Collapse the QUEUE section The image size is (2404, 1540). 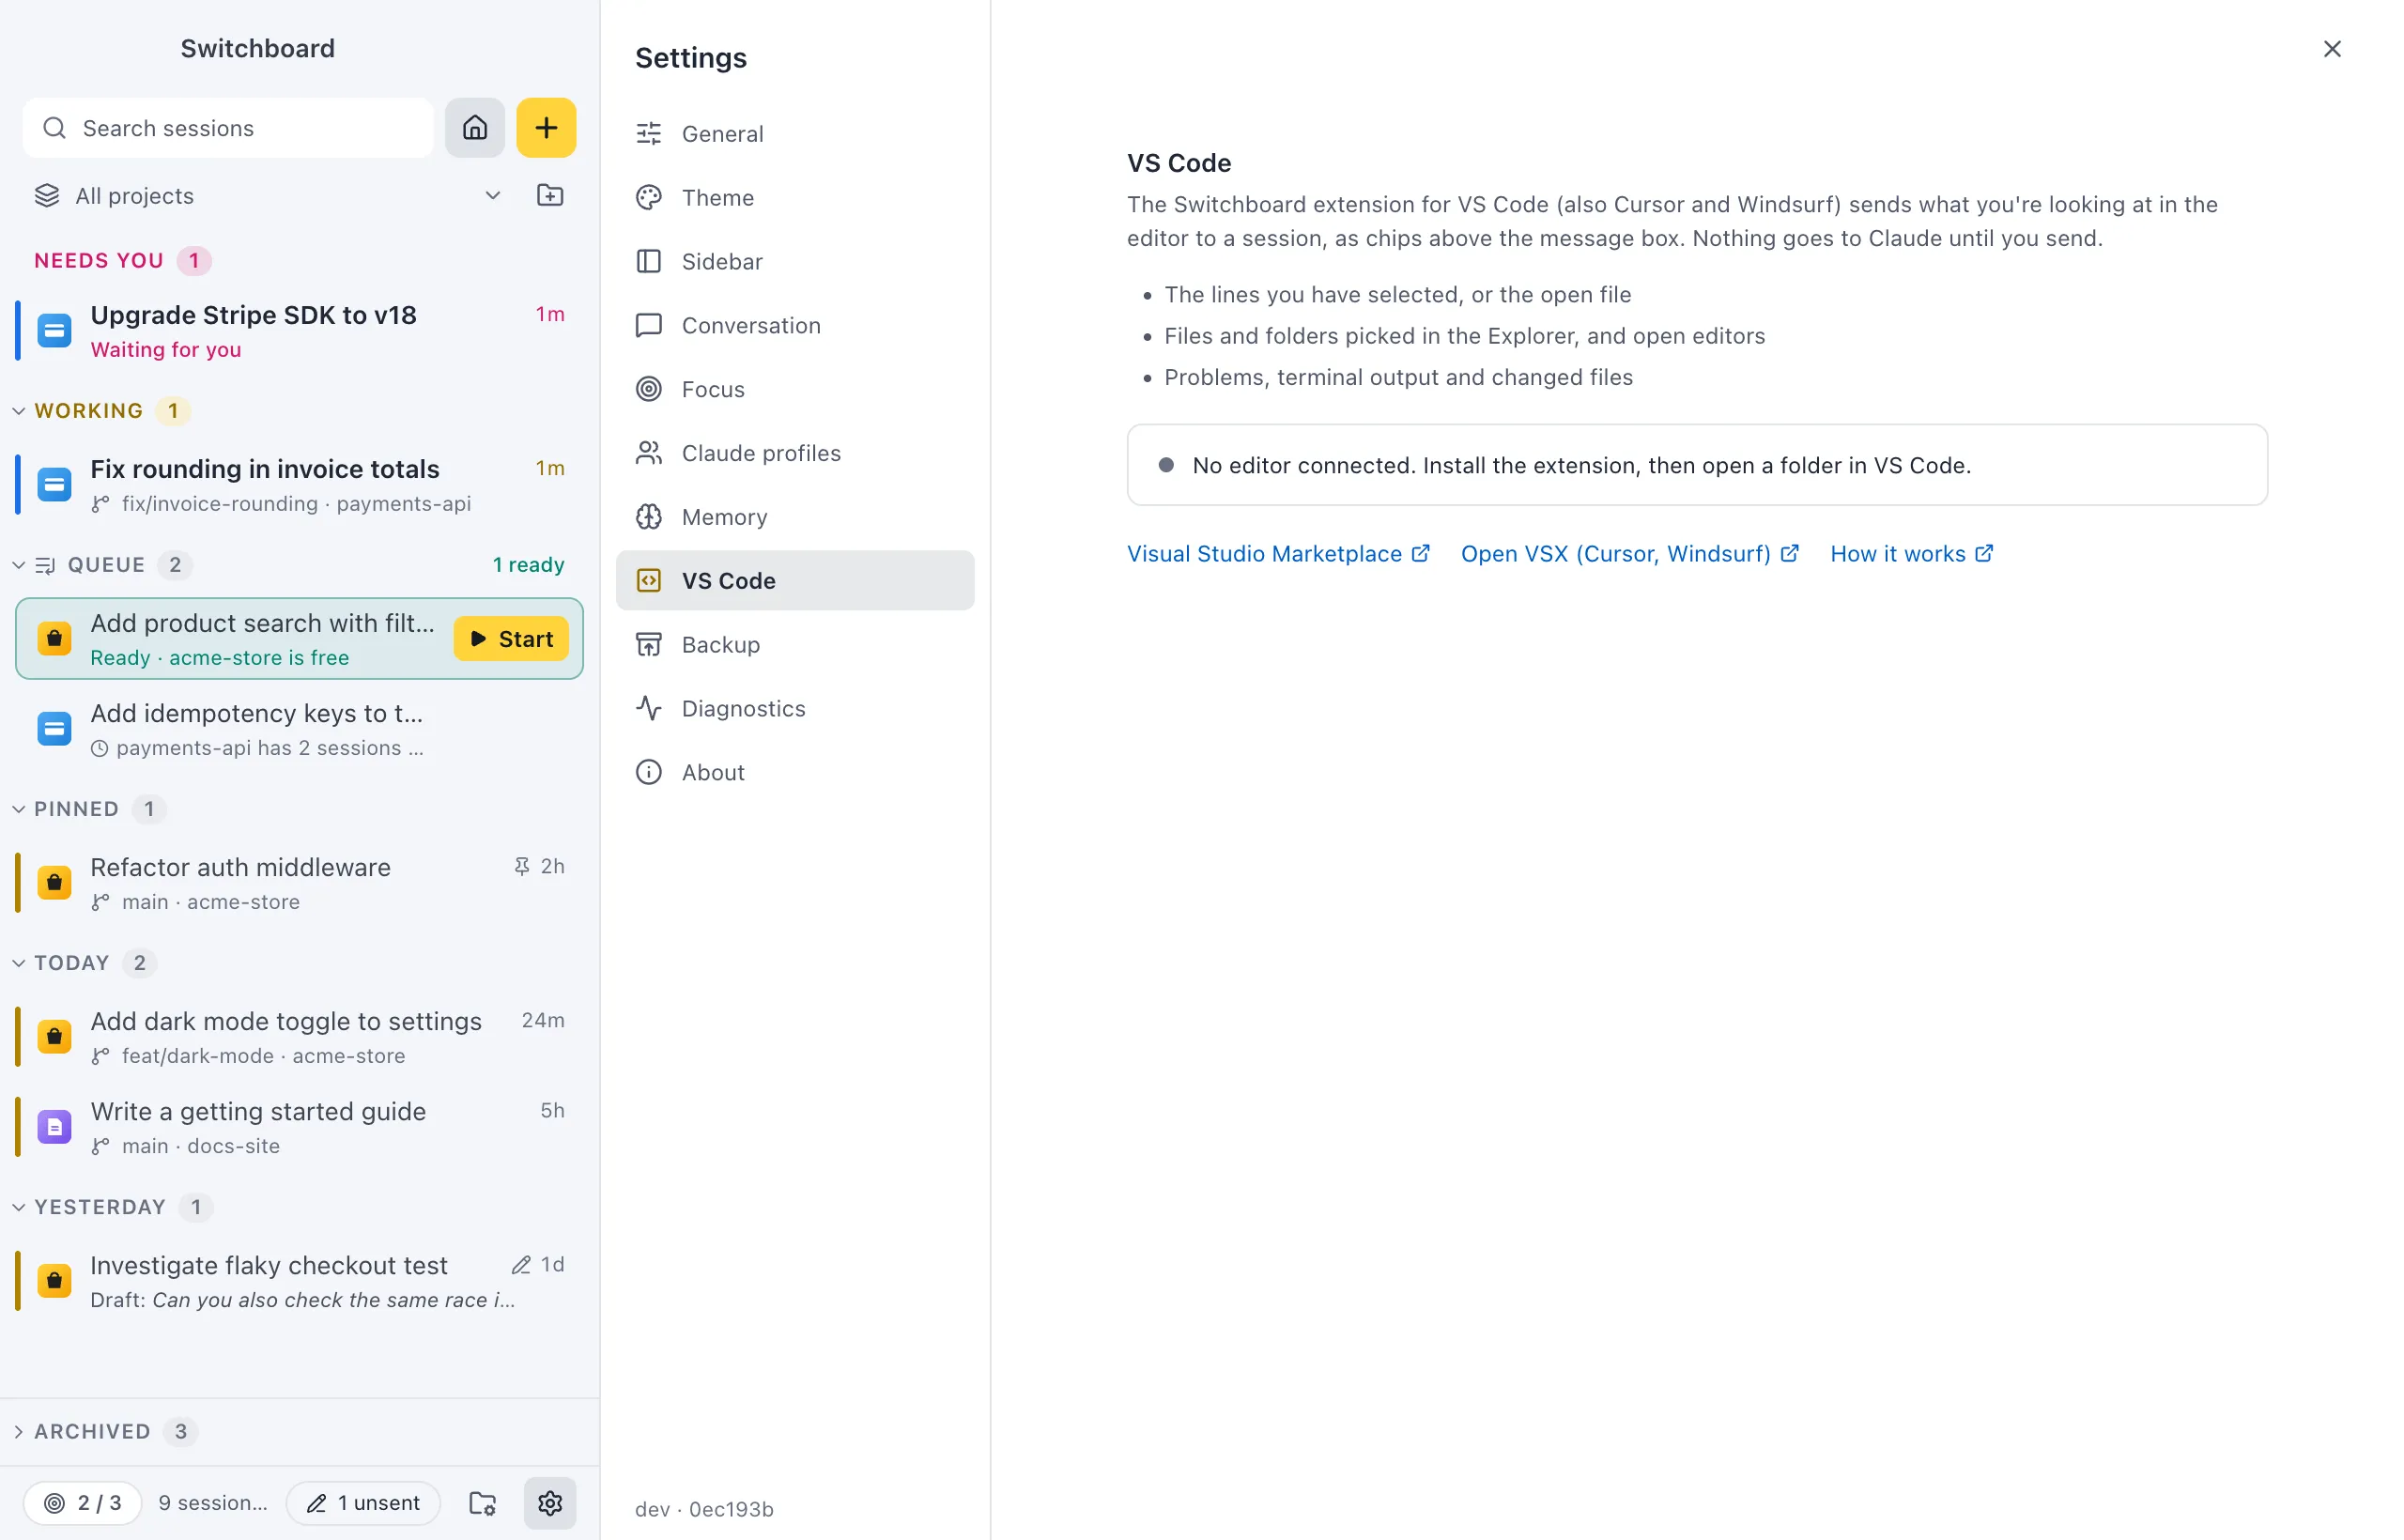19,565
